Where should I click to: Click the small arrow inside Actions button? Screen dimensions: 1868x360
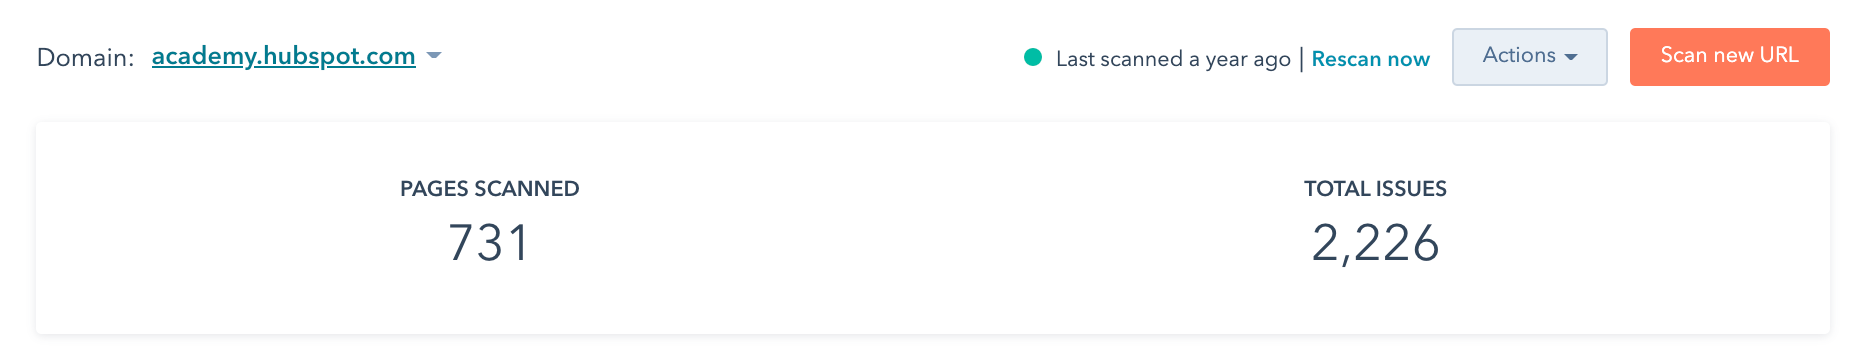(x=1571, y=58)
